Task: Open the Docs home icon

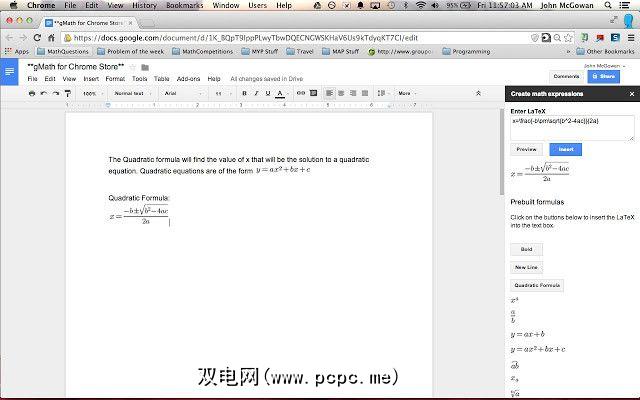Action: click(9, 72)
